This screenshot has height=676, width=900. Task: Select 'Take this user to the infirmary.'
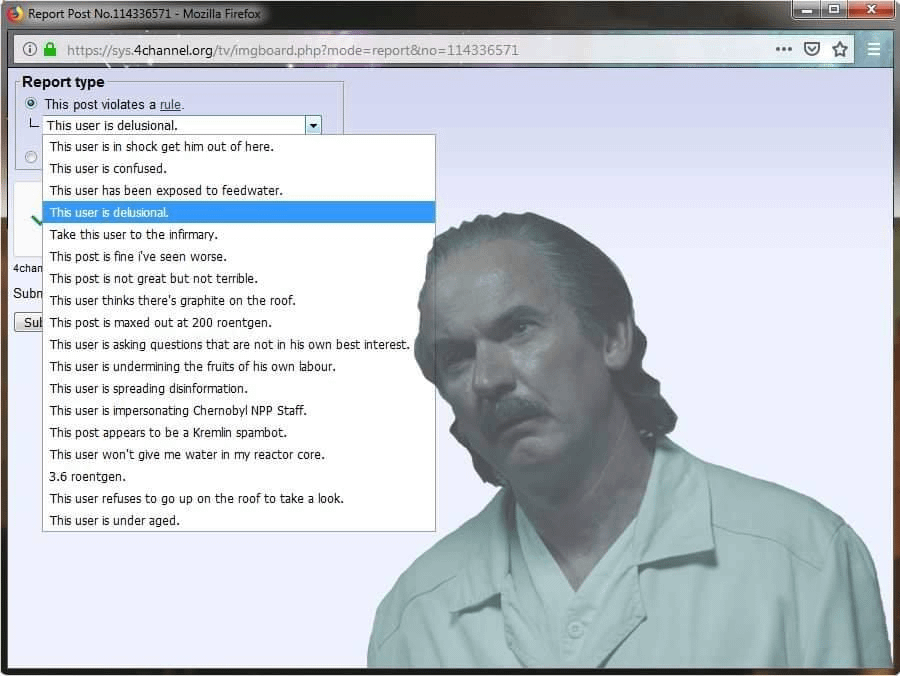[x=239, y=235]
